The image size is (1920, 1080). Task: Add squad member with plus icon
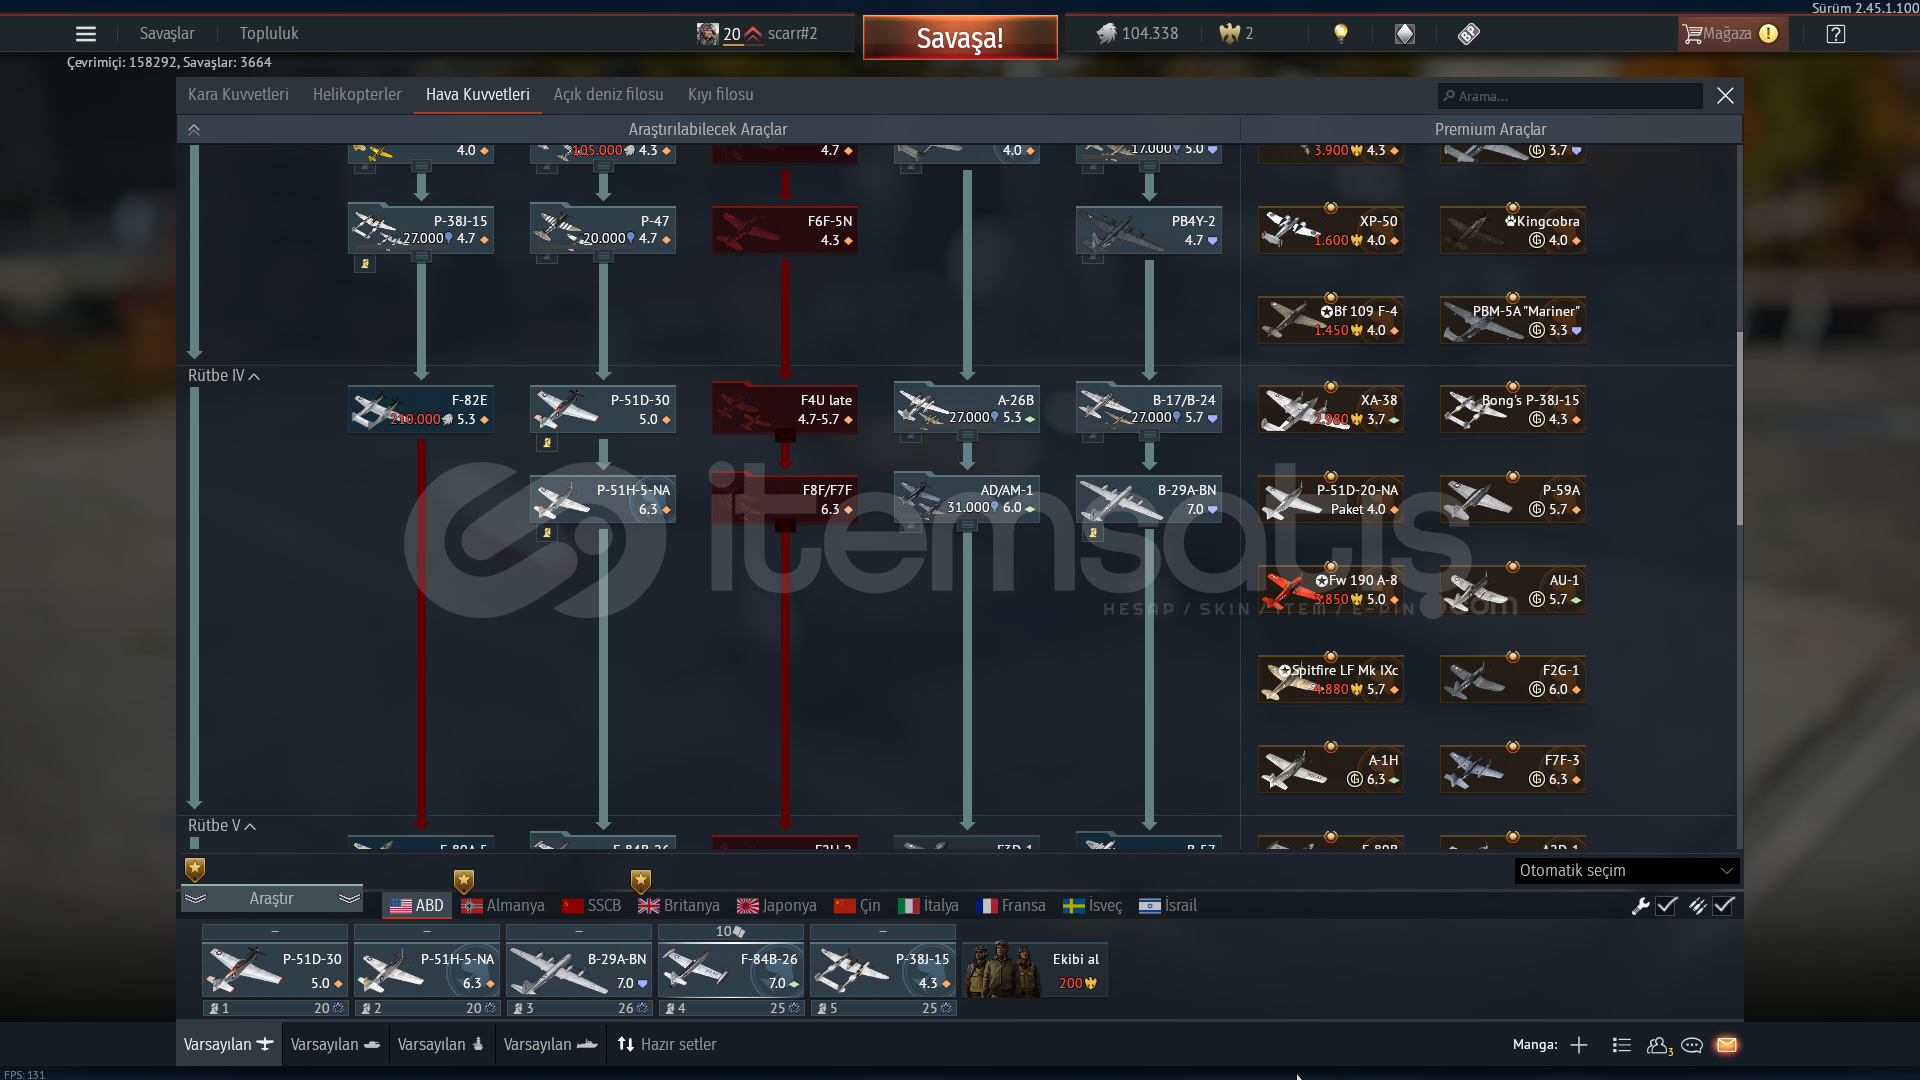click(x=1579, y=1045)
